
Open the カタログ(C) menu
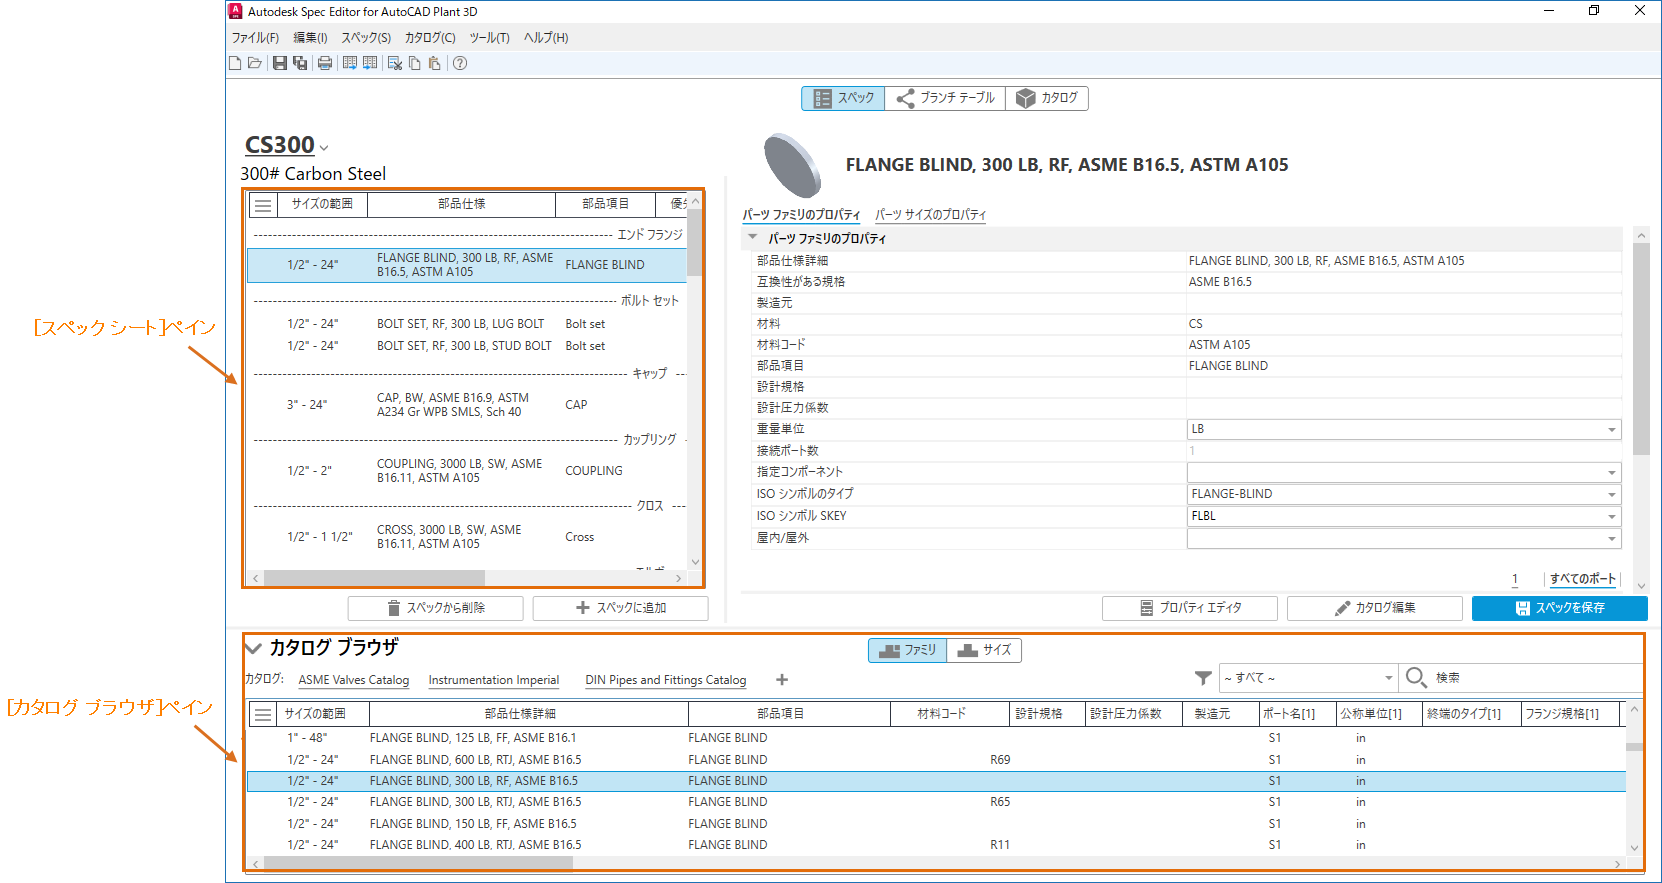tap(430, 38)
